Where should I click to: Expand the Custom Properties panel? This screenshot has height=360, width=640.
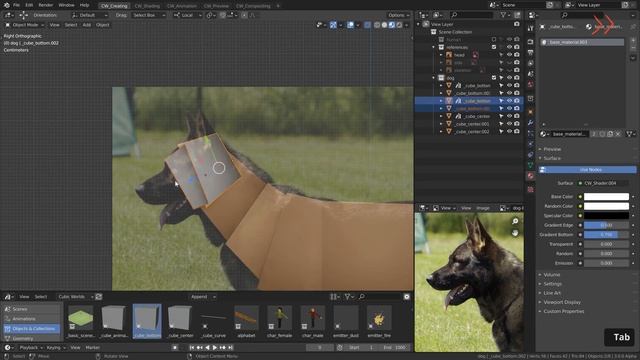click(x=563, y=311)
